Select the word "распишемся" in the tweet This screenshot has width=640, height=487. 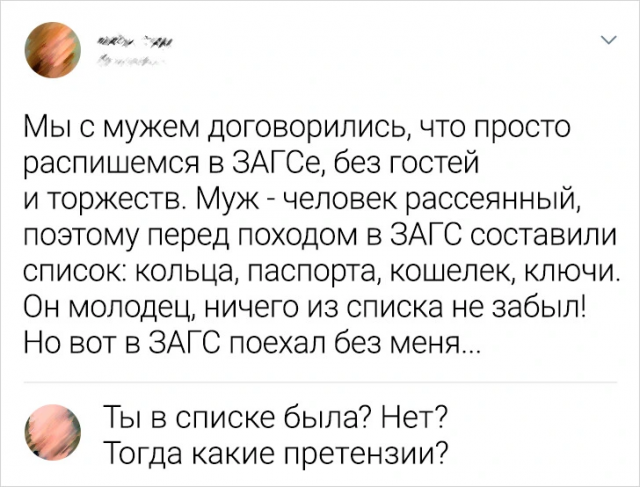[126, 165]
